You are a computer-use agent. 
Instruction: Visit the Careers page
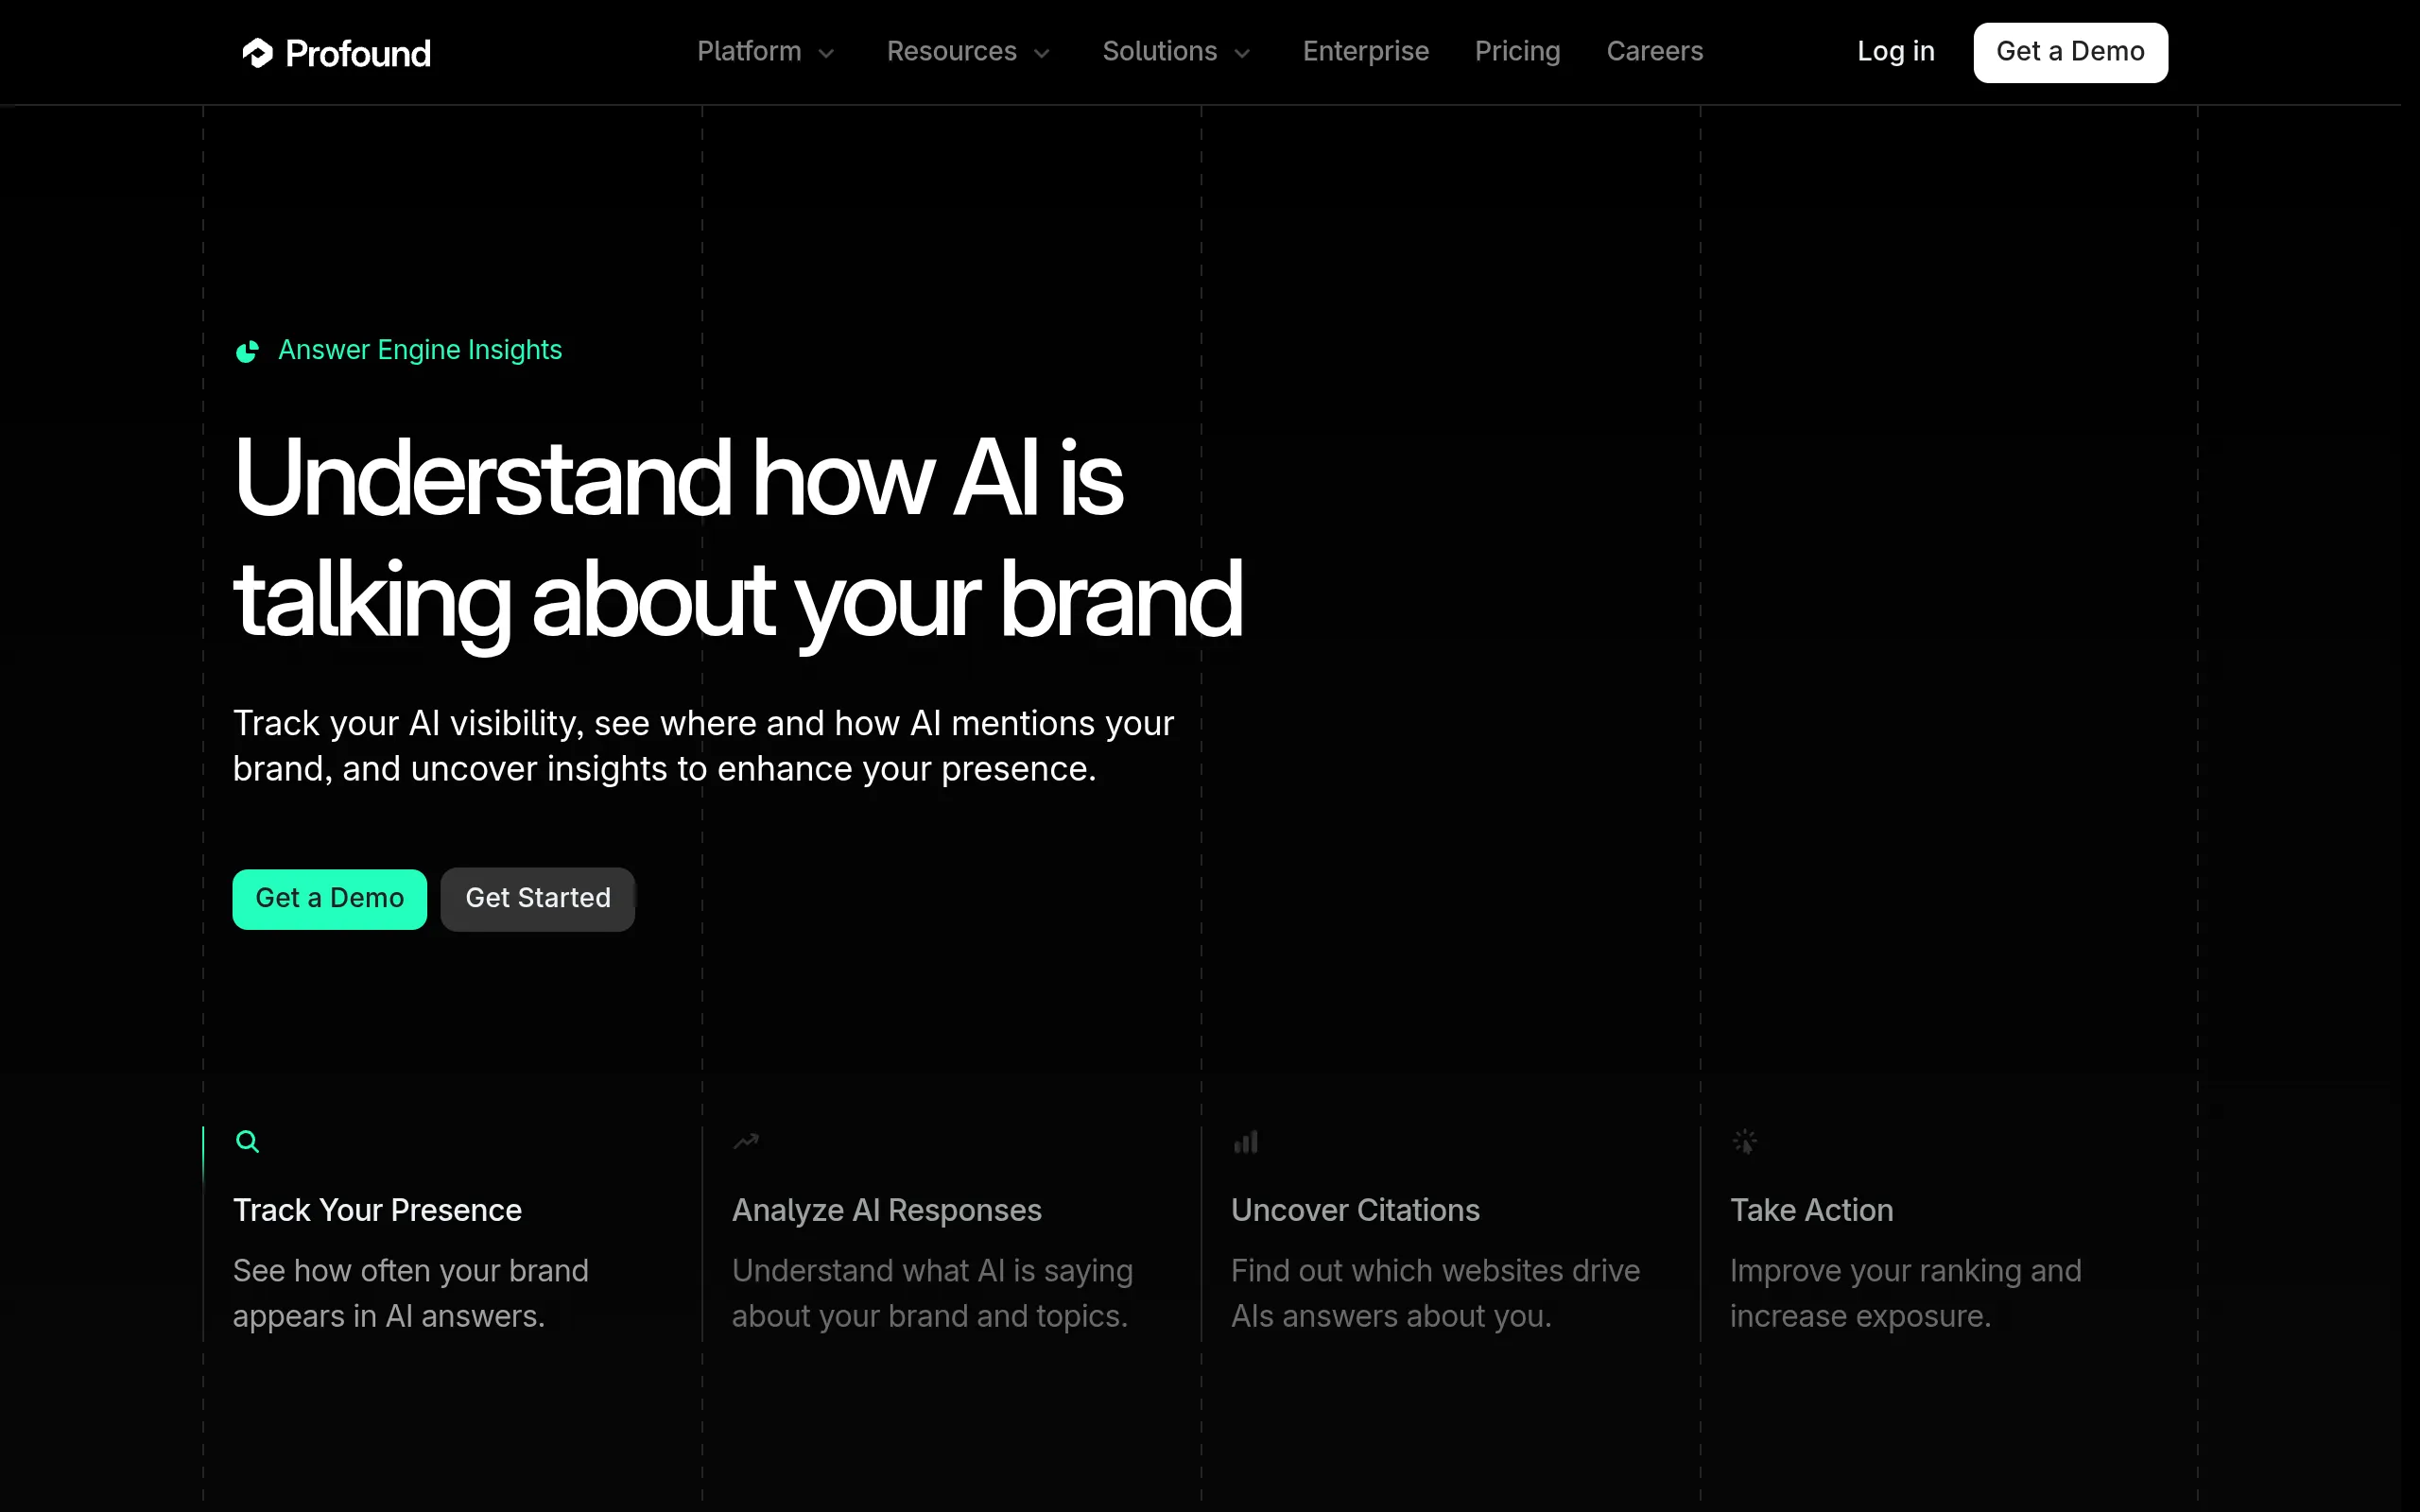point(1654,51)
